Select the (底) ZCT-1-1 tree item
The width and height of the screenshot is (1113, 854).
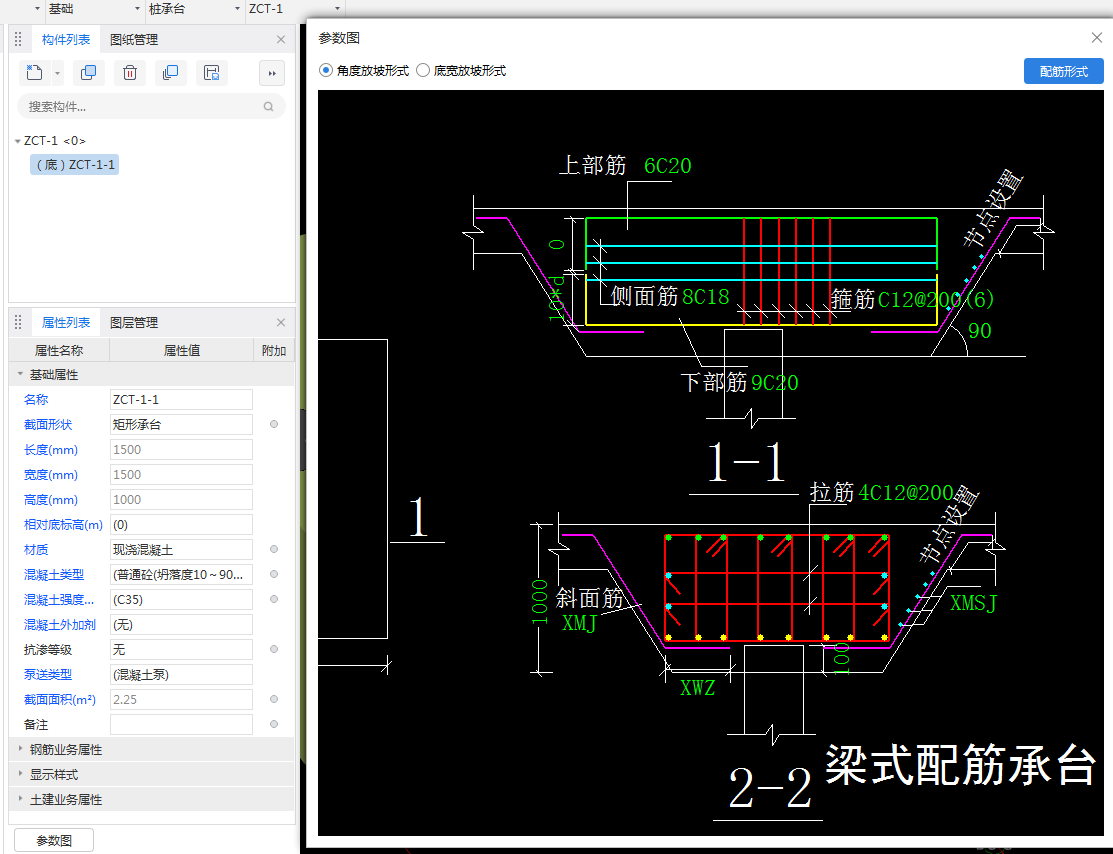pyautogui.click(x=75, y=165)
